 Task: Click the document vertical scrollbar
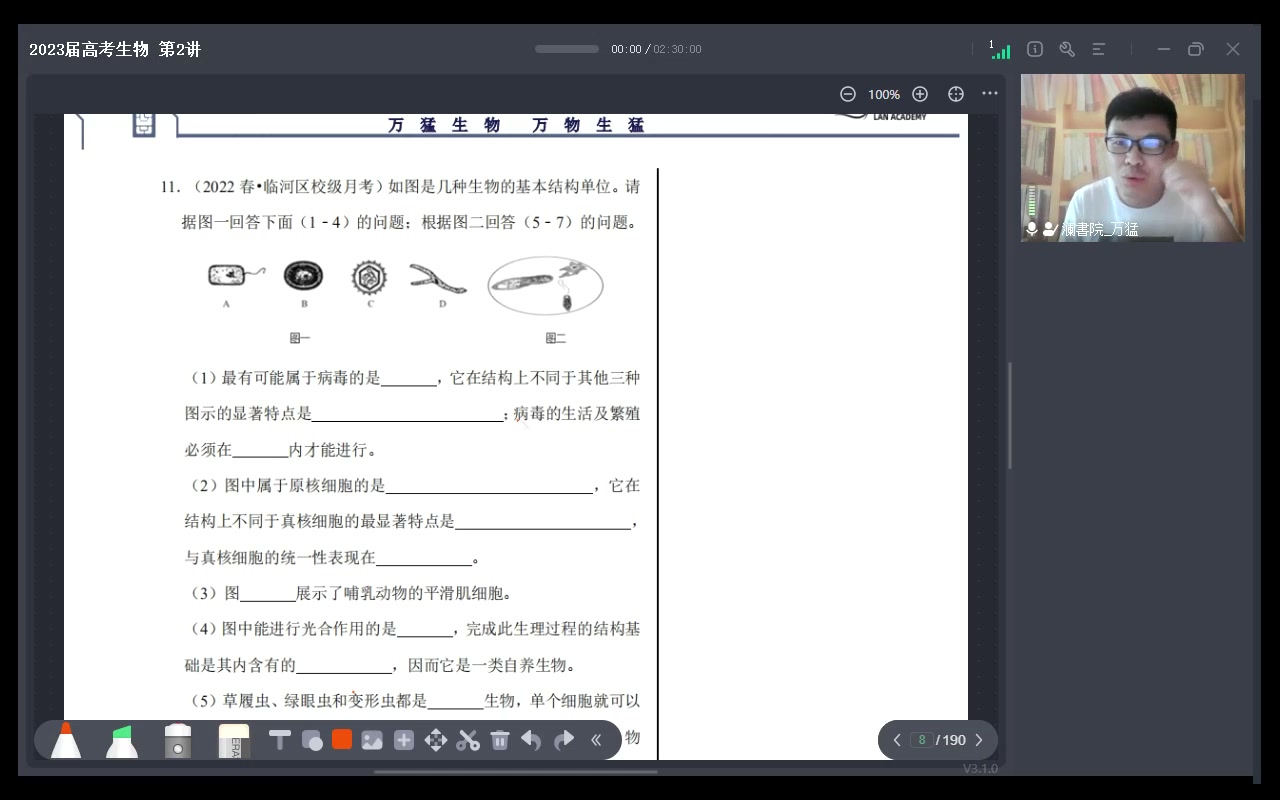1009,415
